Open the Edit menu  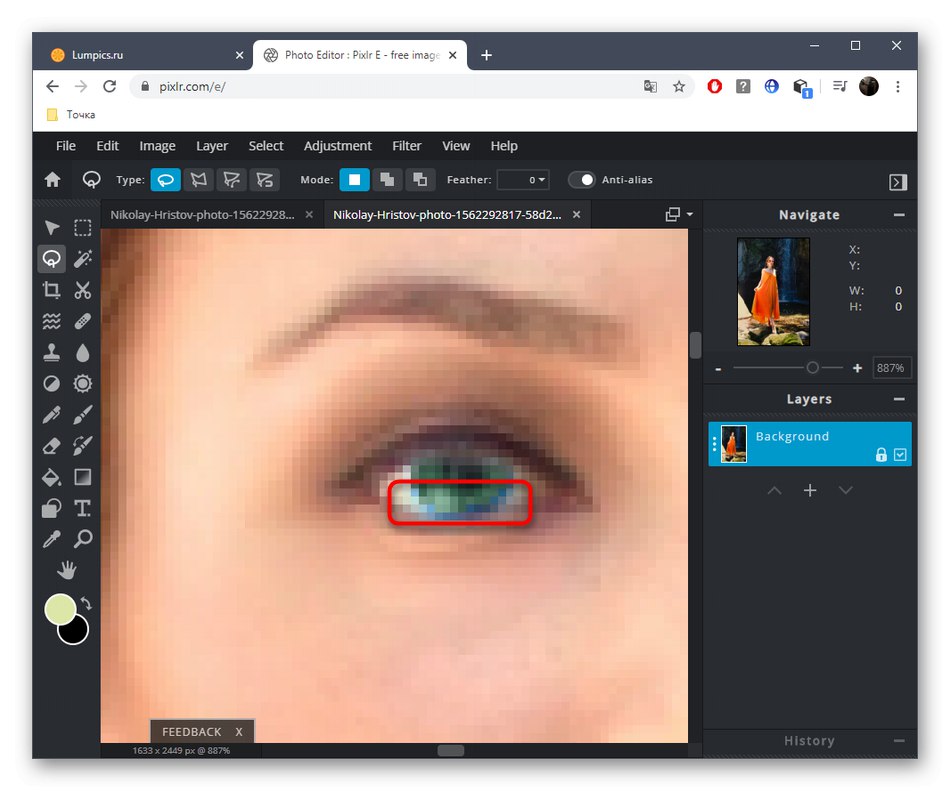[x=107, y=146]
